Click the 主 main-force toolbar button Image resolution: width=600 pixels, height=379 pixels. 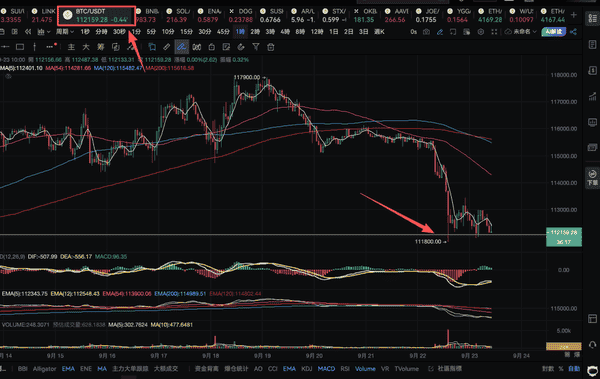click(71, 47)
